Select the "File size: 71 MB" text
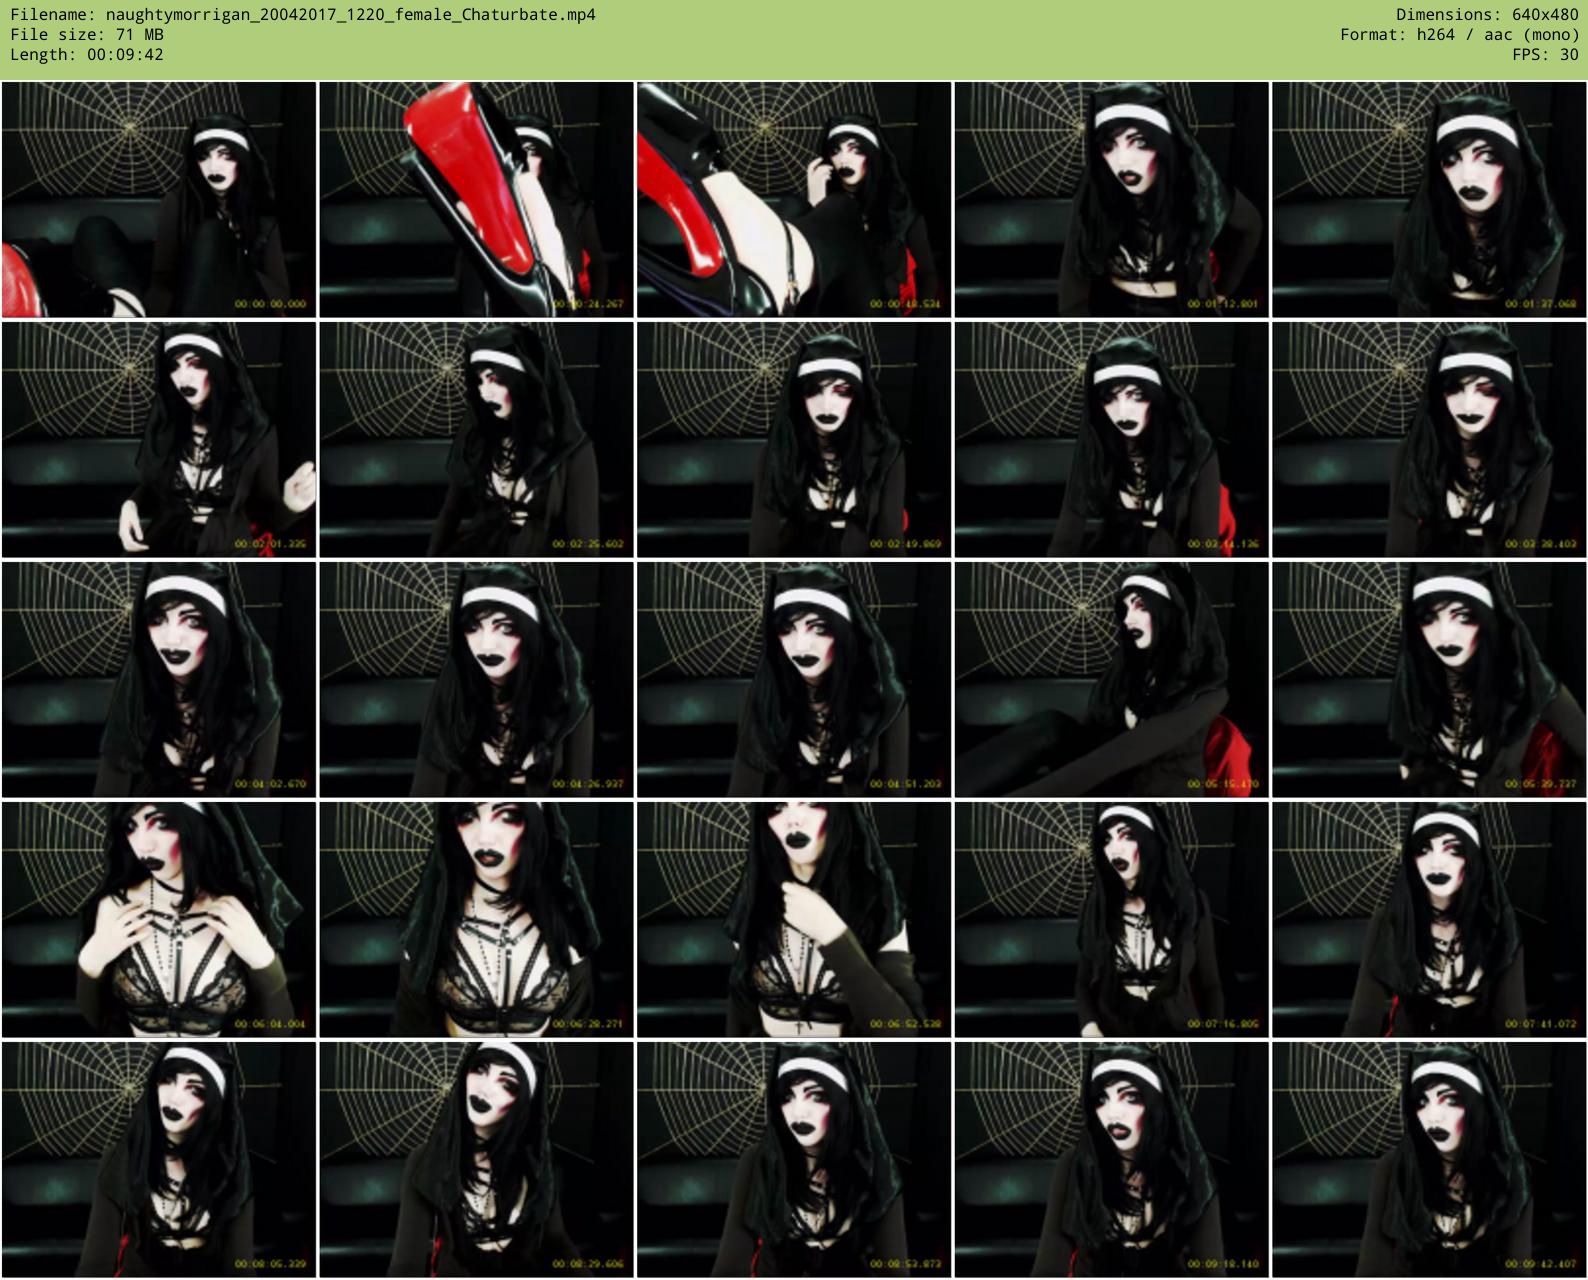 click(87, 35)
